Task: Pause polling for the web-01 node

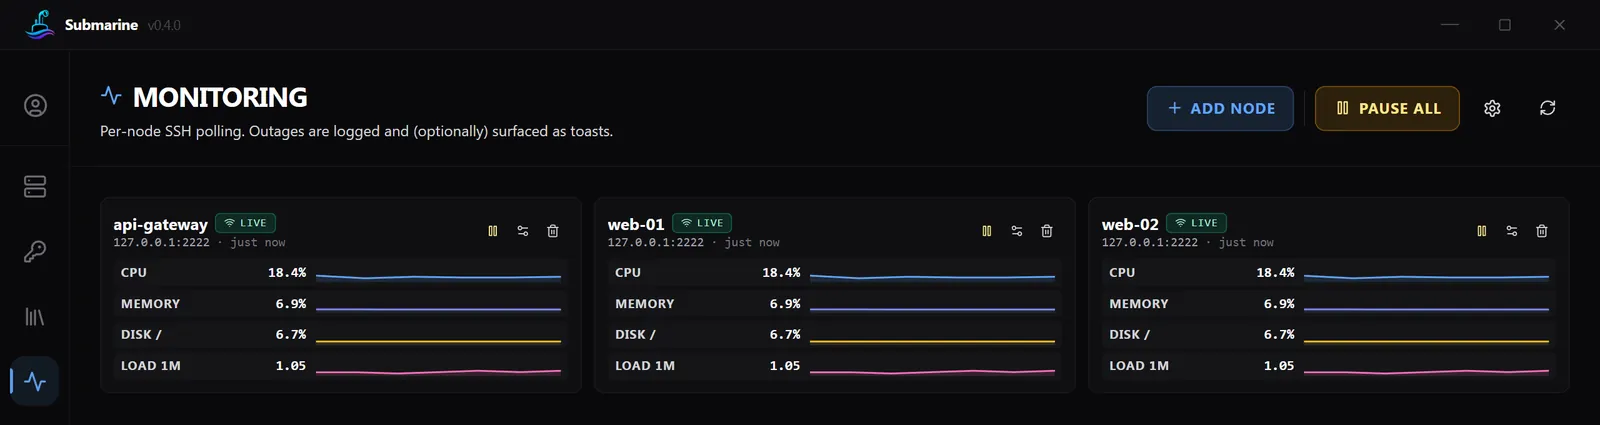Action: [x=987, y=231]
